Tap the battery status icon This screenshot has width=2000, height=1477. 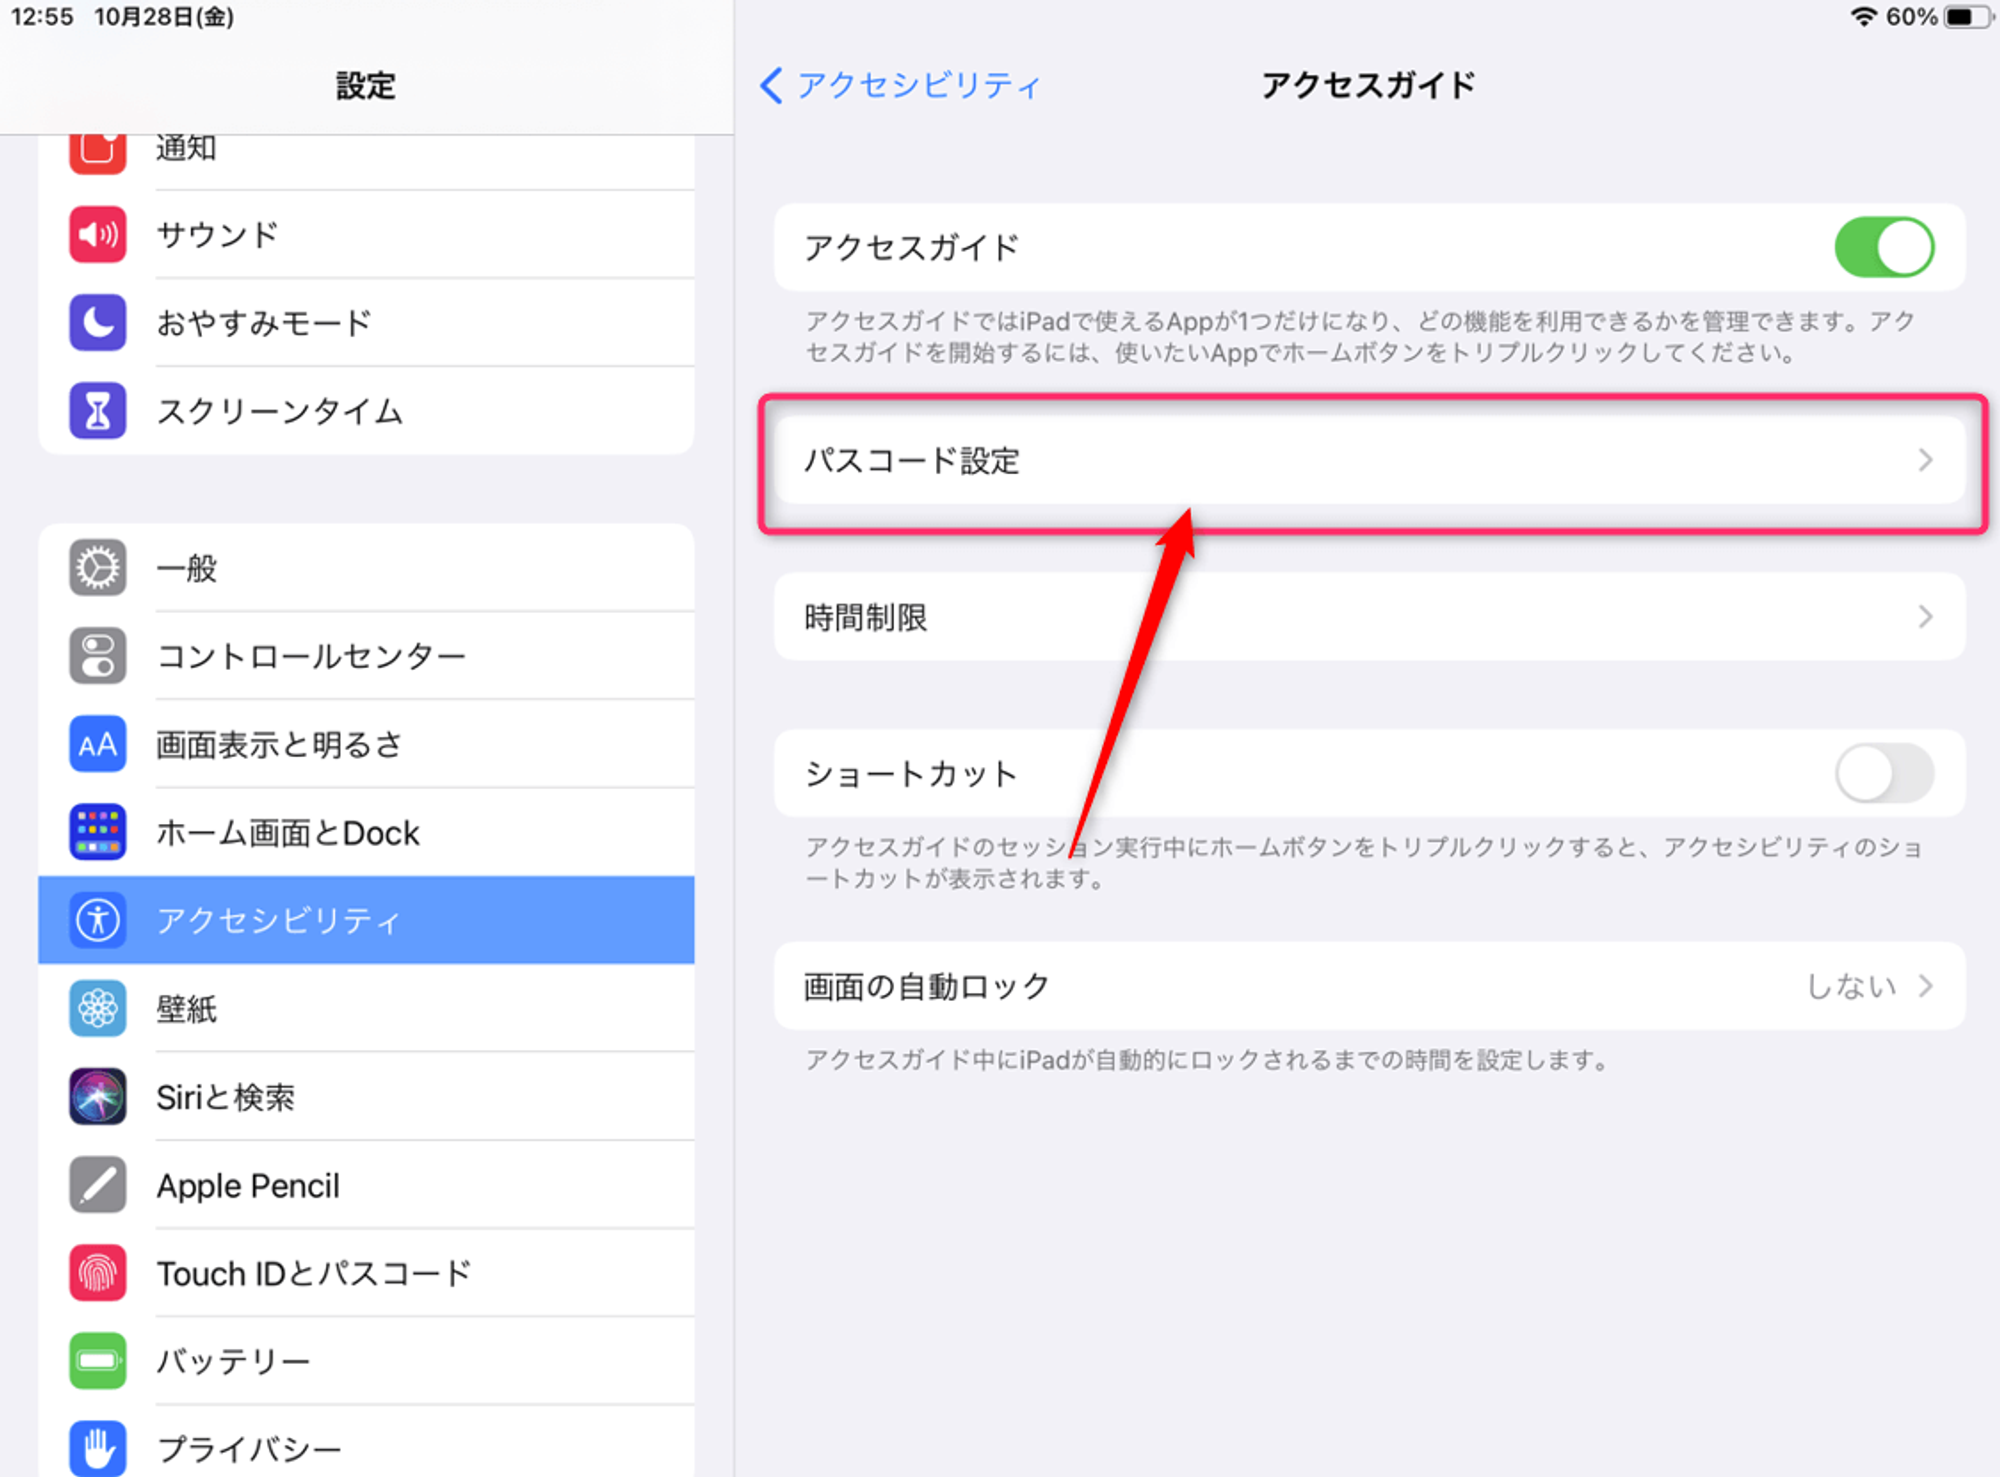click(x=1968, y=17)
